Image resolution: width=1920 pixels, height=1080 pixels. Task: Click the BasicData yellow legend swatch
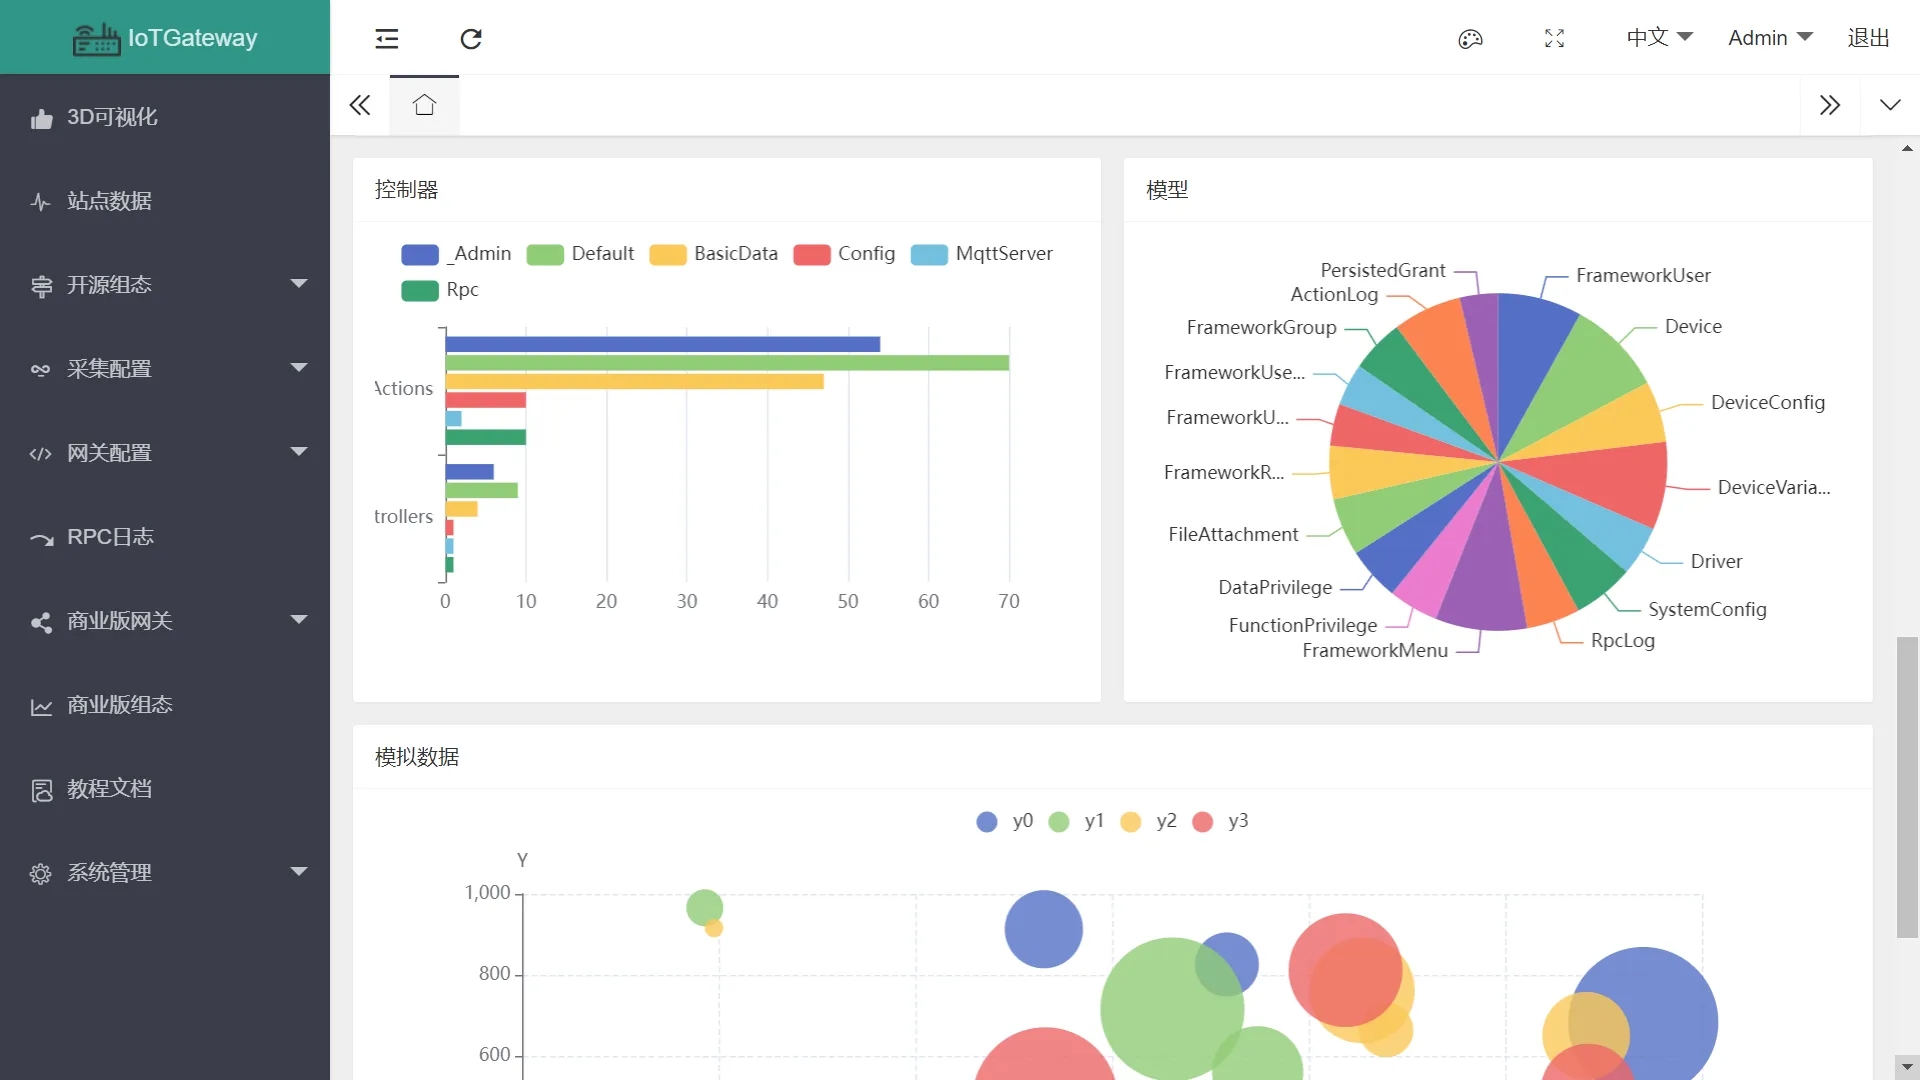668,255
